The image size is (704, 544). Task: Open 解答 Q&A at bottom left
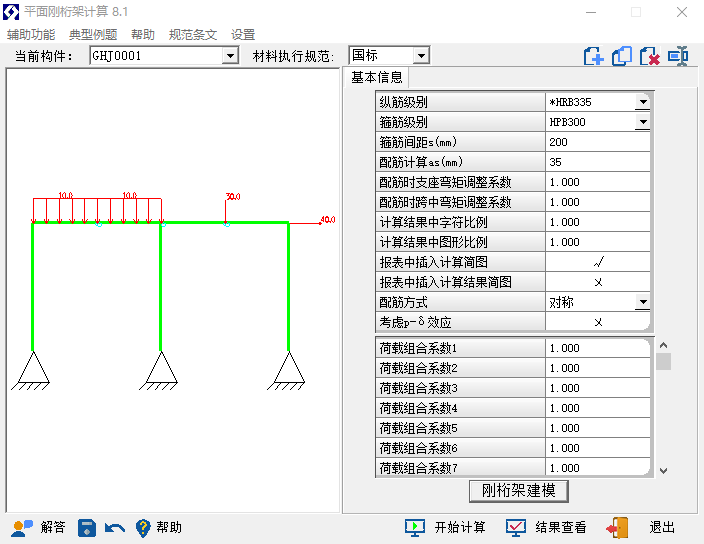pos(38,527)
